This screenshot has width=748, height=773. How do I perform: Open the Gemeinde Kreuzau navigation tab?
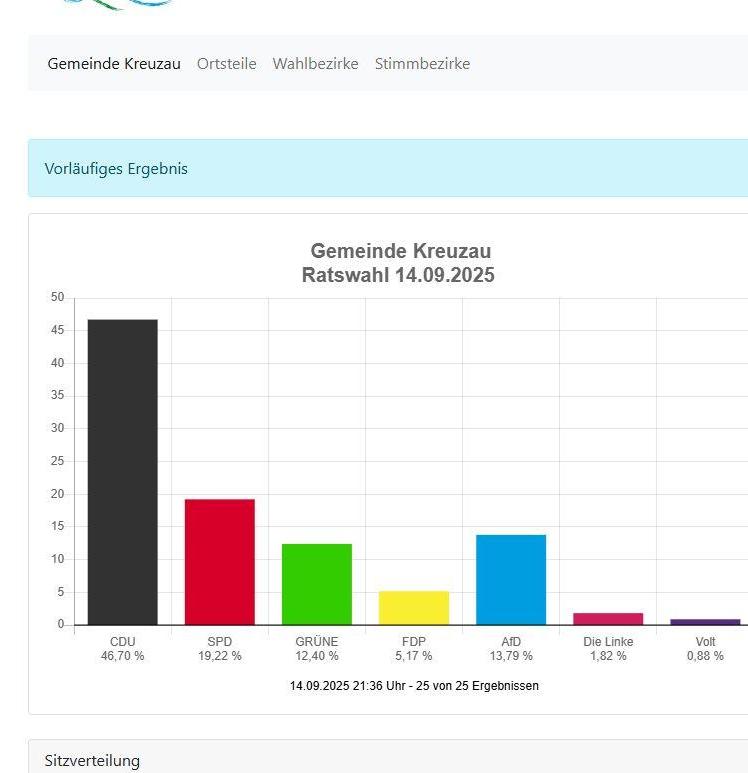(x=114, y=64)
